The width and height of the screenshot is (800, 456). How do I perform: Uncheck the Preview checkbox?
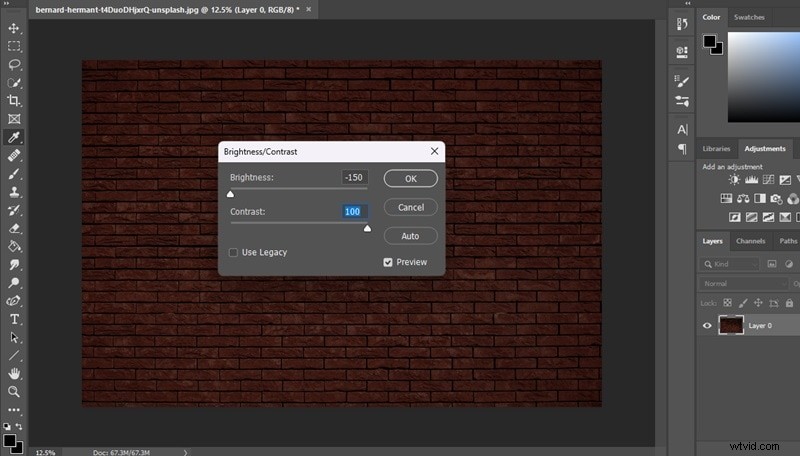[x=388, y=262]
